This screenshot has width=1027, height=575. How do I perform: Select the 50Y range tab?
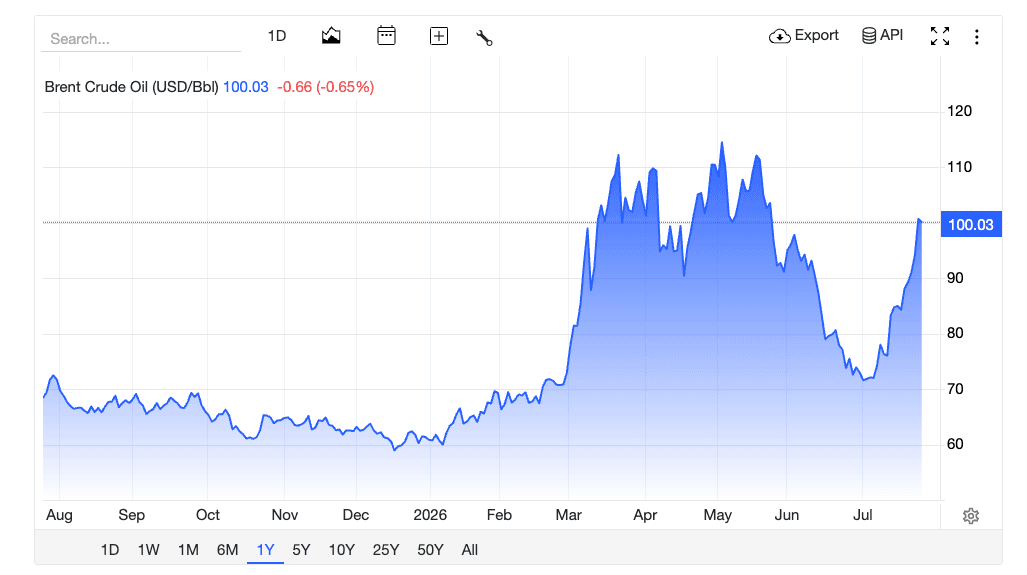(x=430, y=549)
